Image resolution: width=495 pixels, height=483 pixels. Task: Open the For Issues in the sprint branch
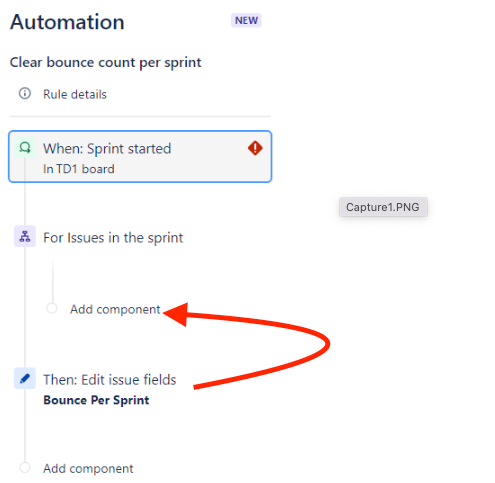pos(113,238)
